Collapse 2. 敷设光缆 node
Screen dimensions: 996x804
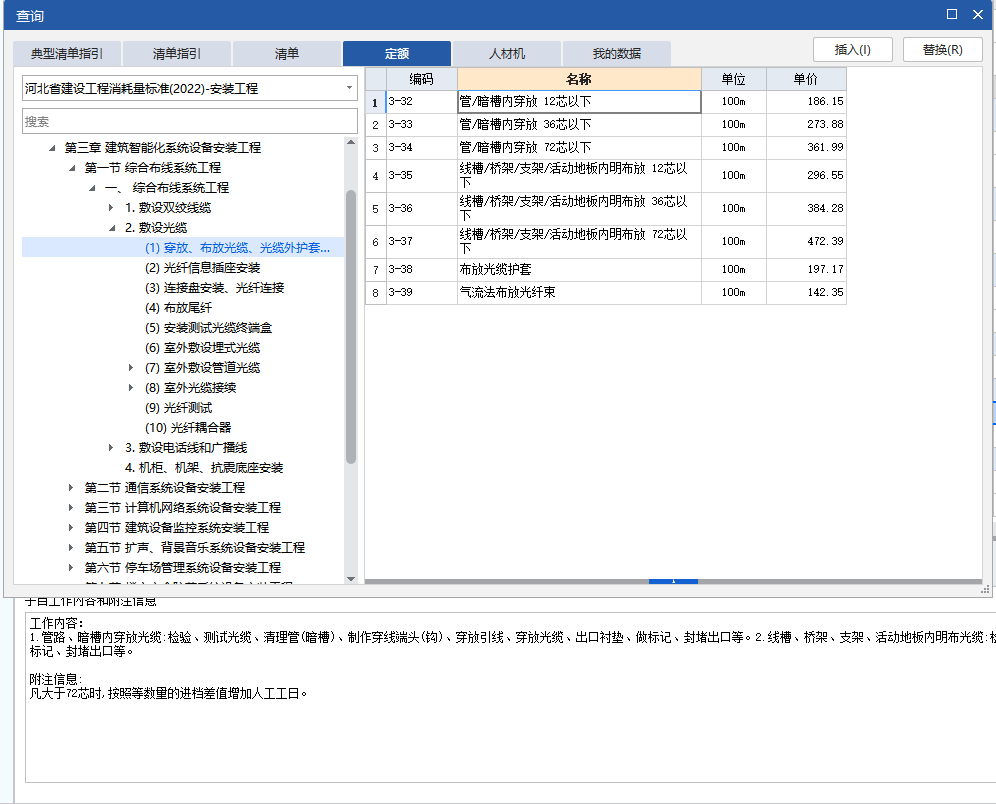coord(112,228)
